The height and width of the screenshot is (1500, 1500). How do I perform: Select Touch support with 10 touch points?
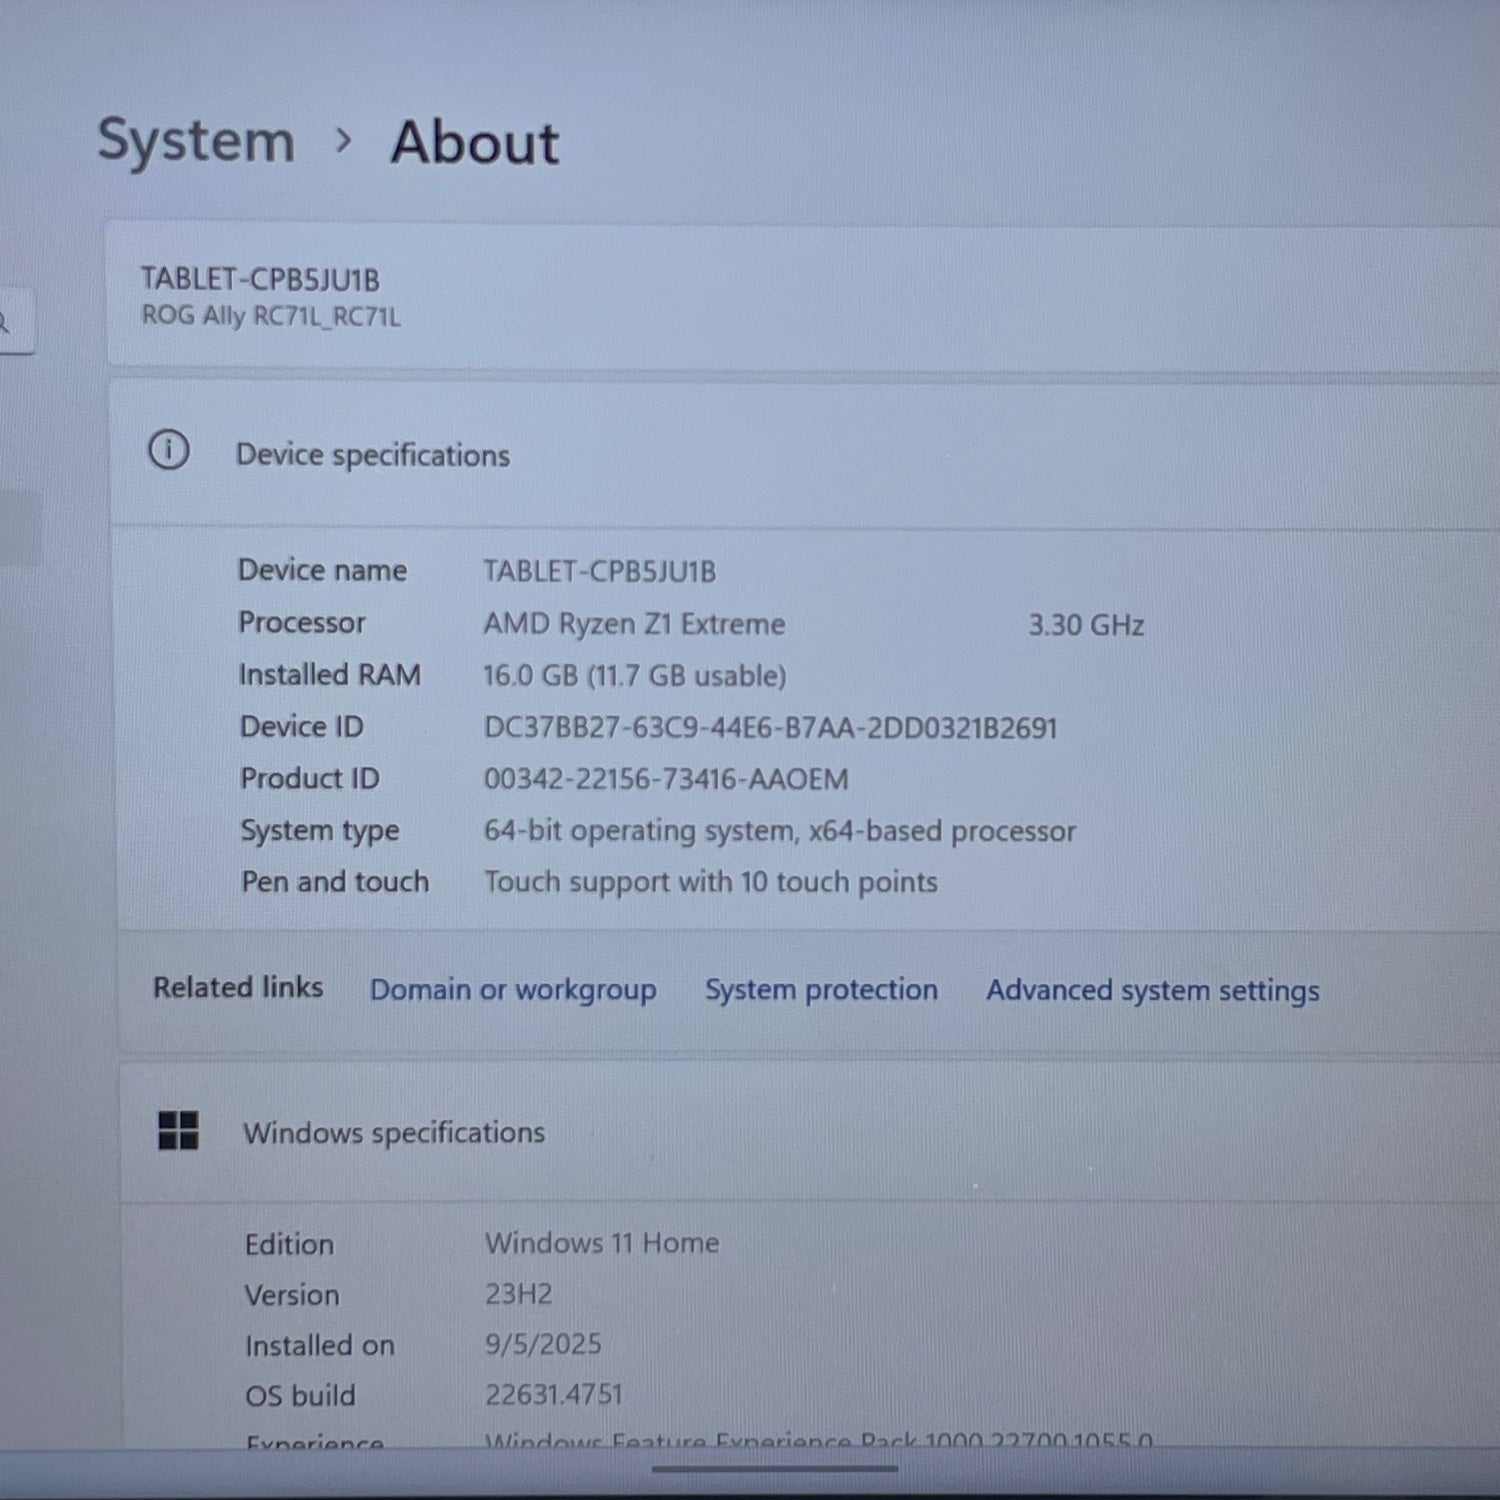[x=711, y=882]
